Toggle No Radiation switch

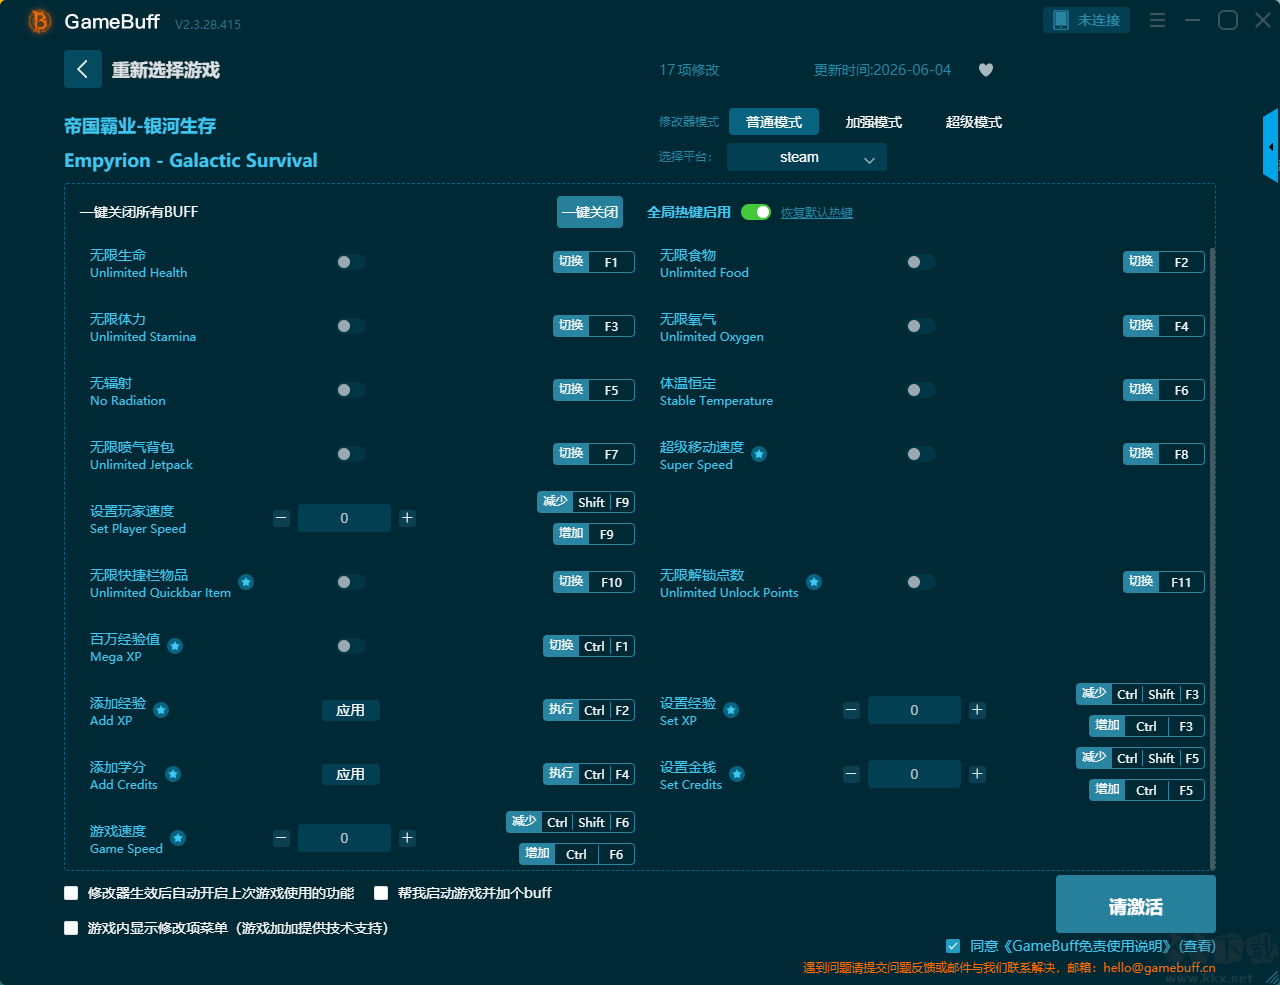click(x=351, y=390)
